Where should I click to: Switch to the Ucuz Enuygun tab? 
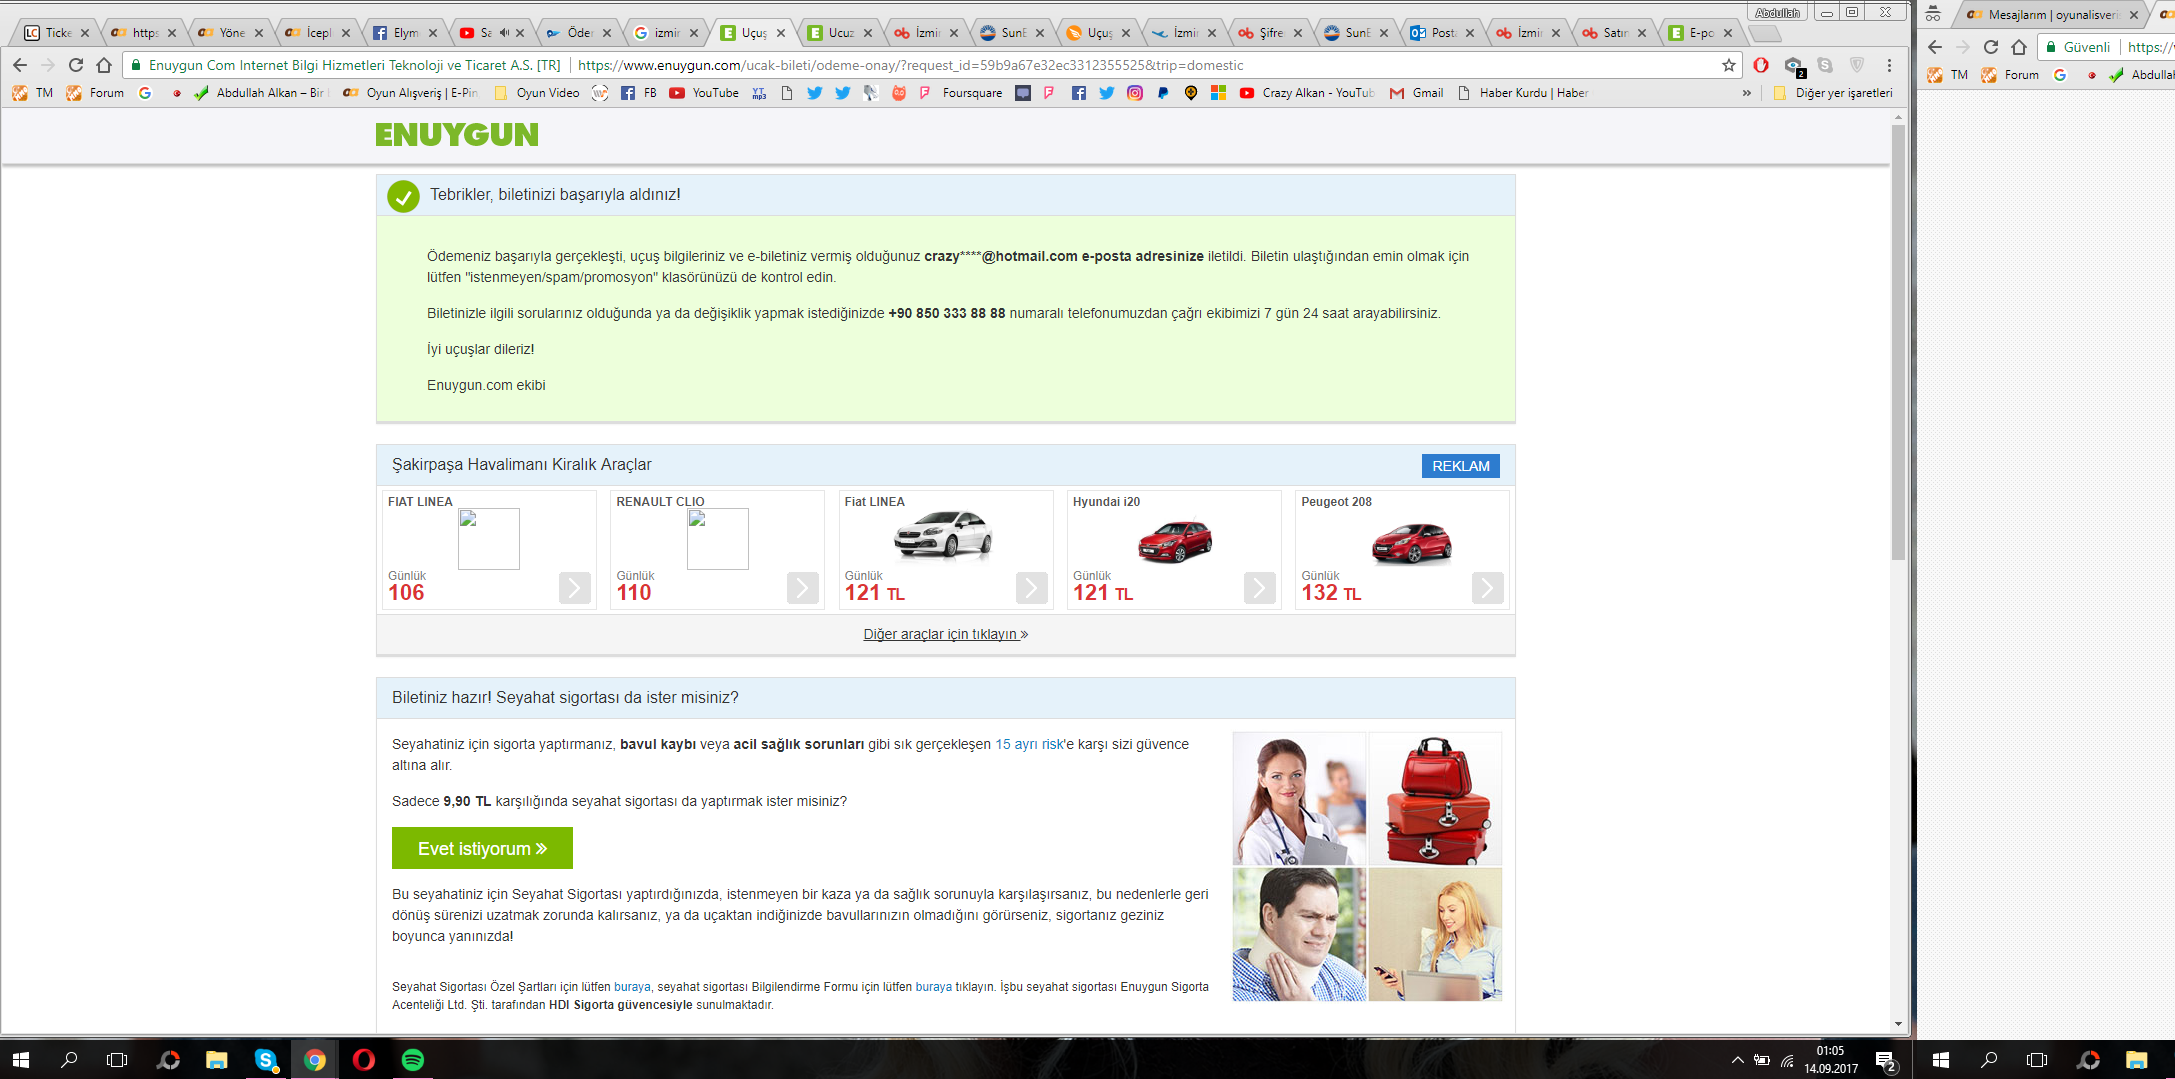coord(839,33)
